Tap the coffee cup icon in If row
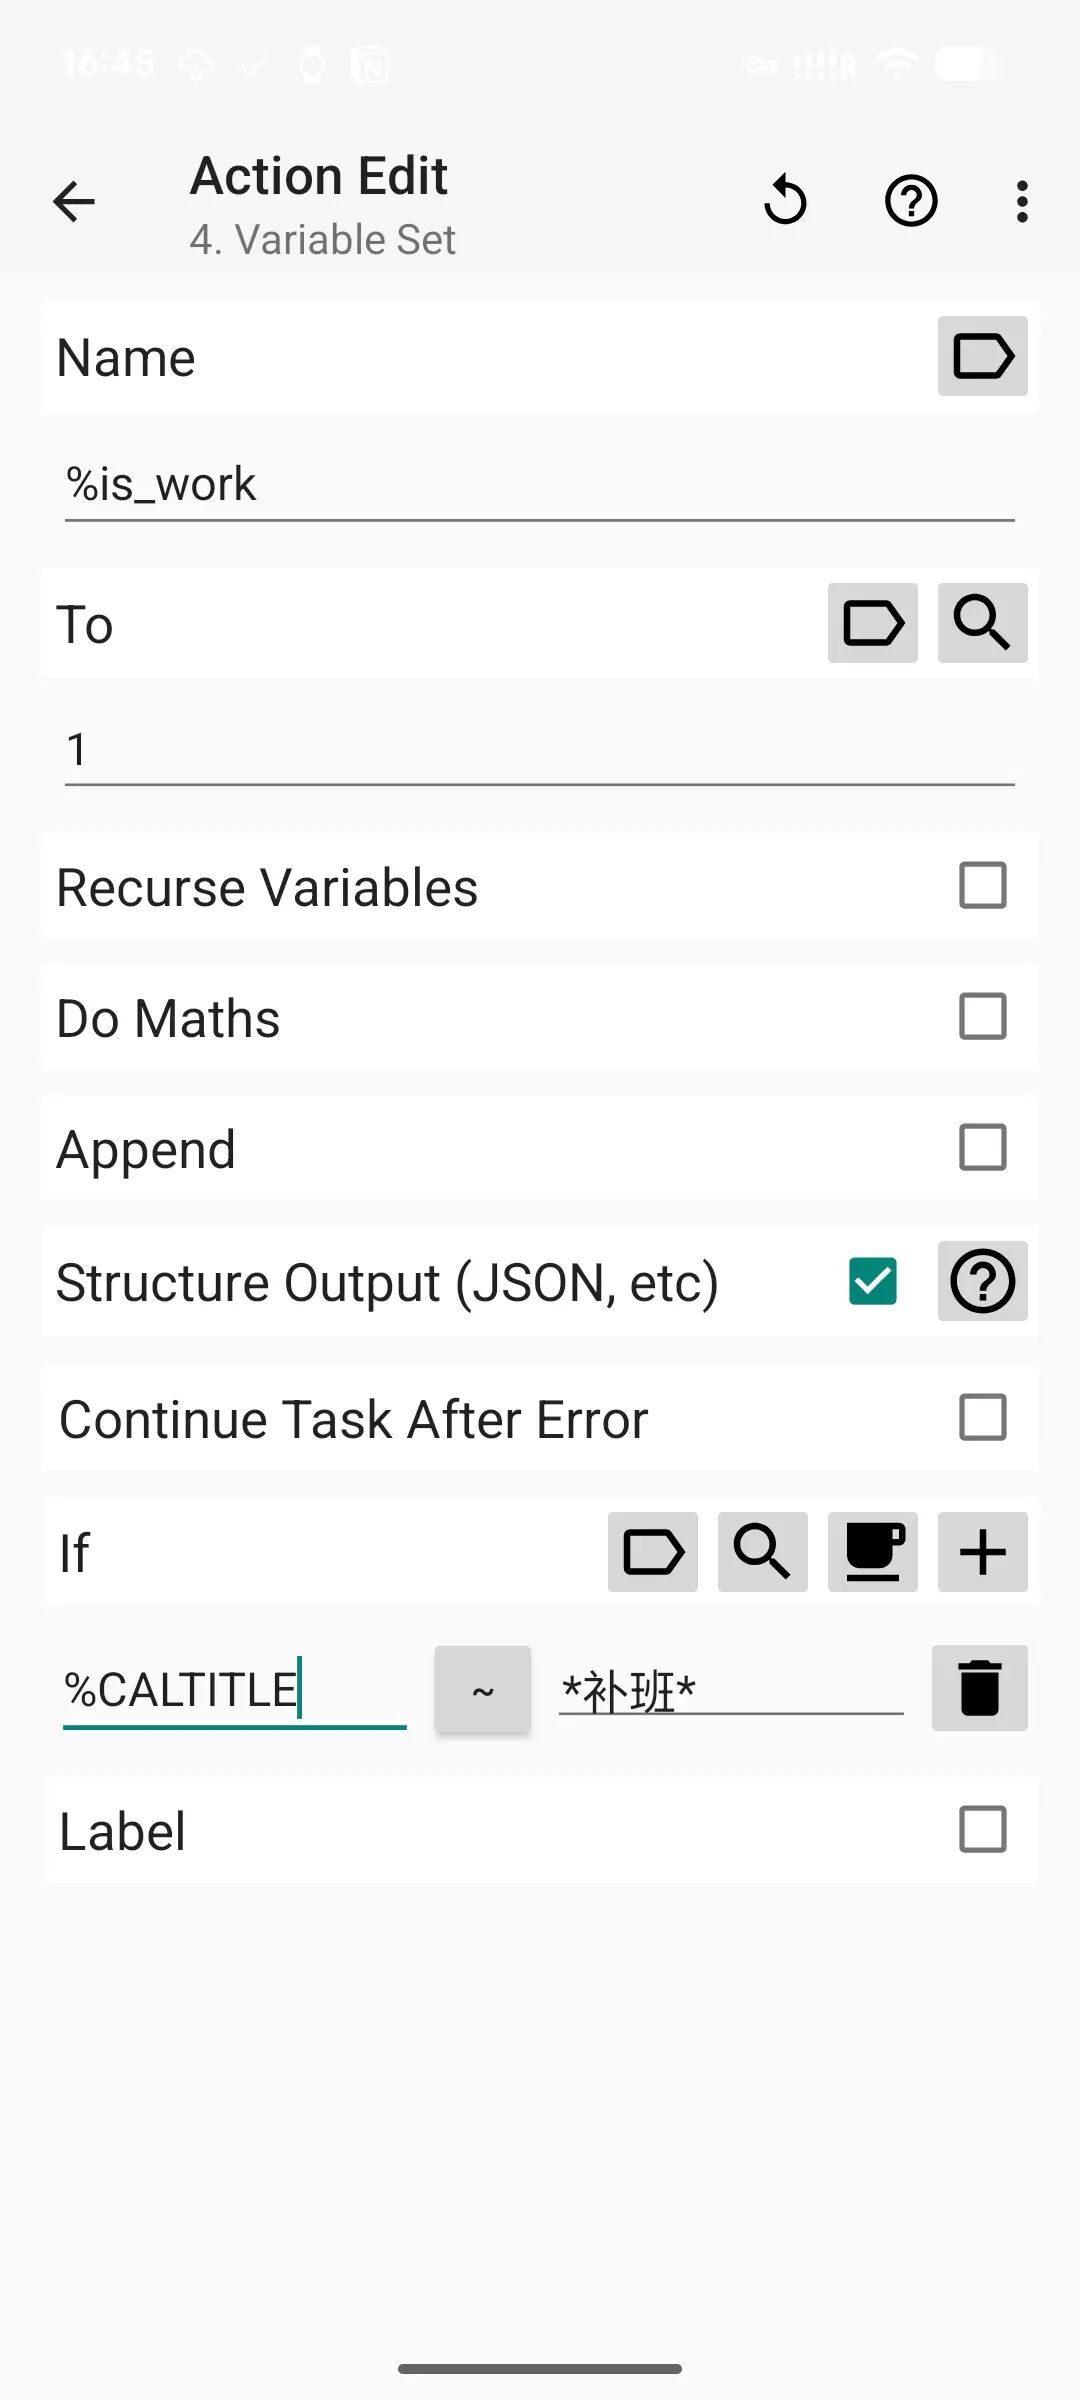This screenshot has height=2400, width=1080. [x=872, y=1552]
